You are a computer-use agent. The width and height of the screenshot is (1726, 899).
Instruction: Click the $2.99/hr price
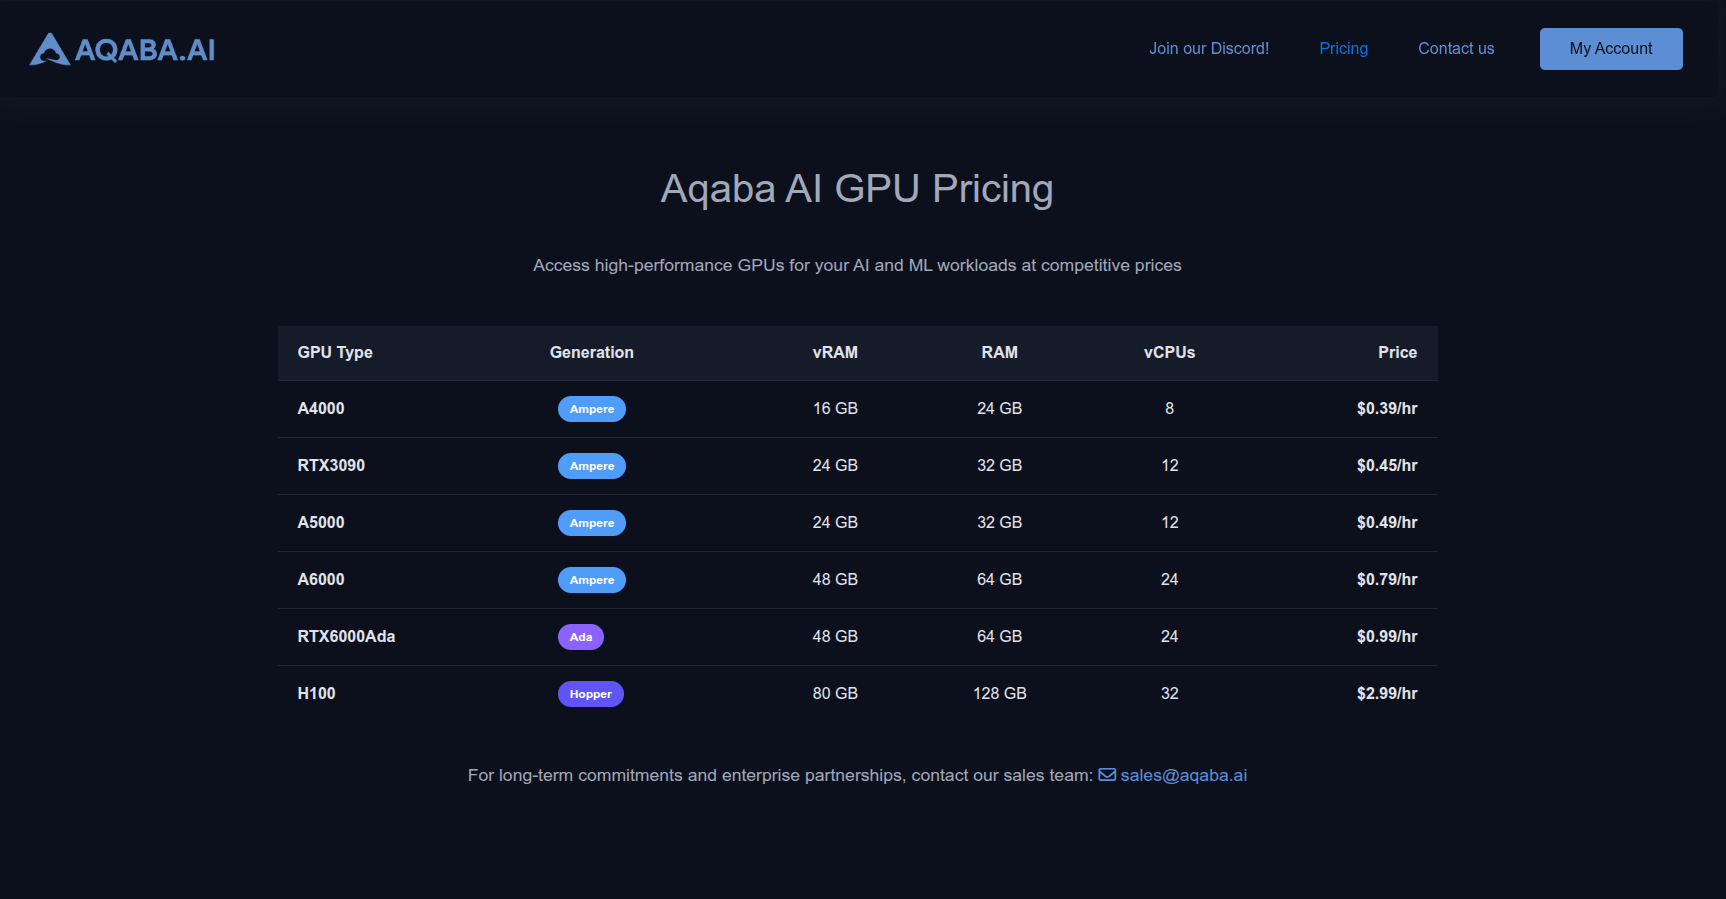pyautogui.click(x=1387, y=693)
